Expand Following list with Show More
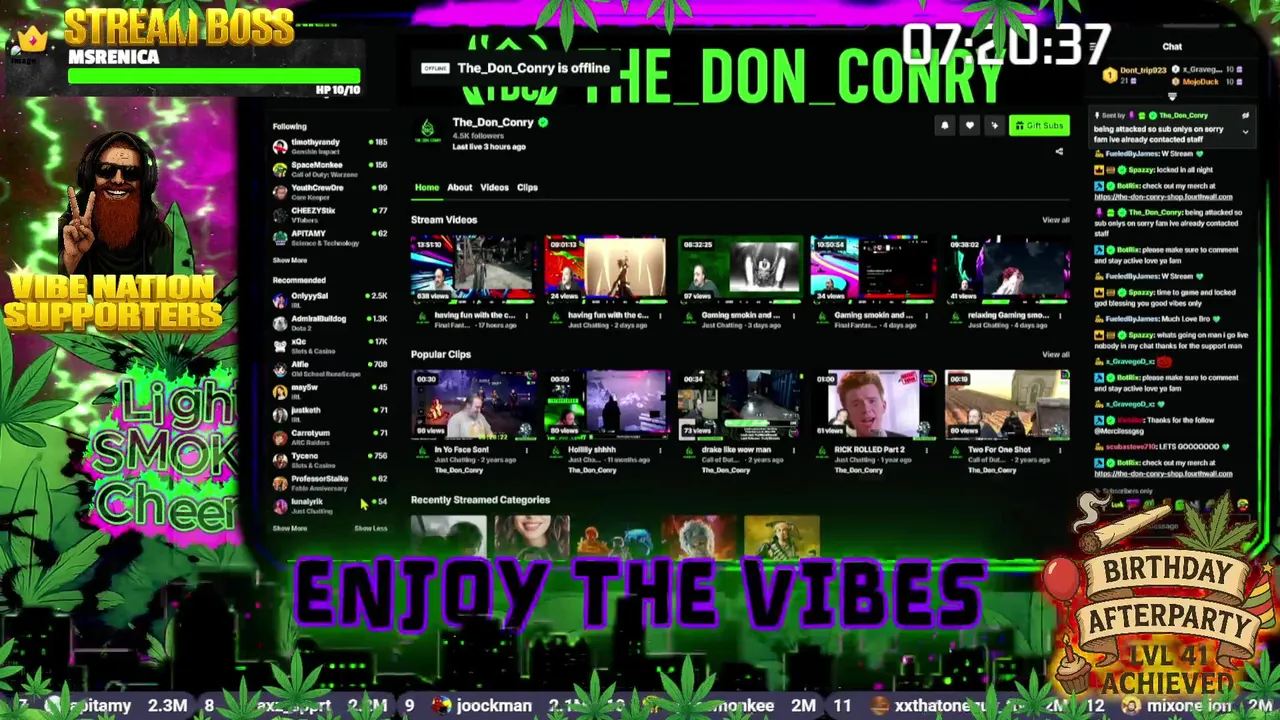The height and width of the screenshot is (720, 1280). [290, 260]
